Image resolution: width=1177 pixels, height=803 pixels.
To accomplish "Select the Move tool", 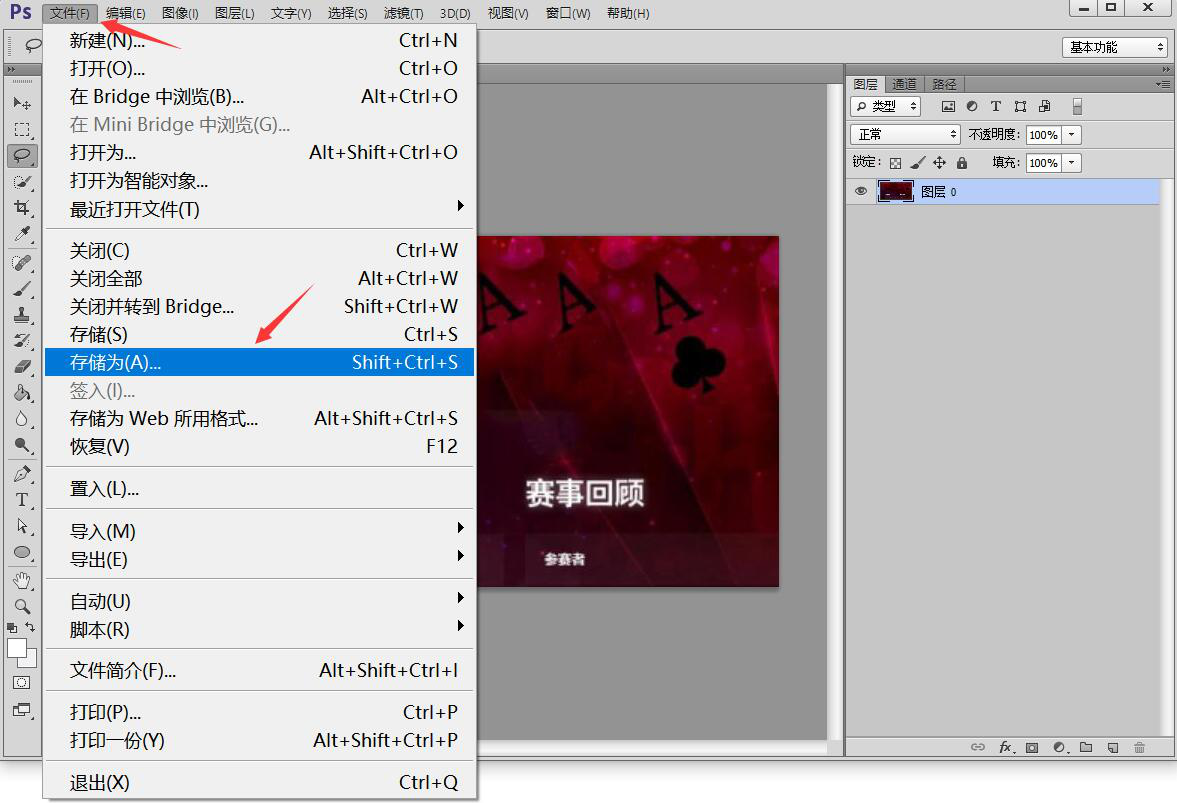I will [x=22, y=103].
